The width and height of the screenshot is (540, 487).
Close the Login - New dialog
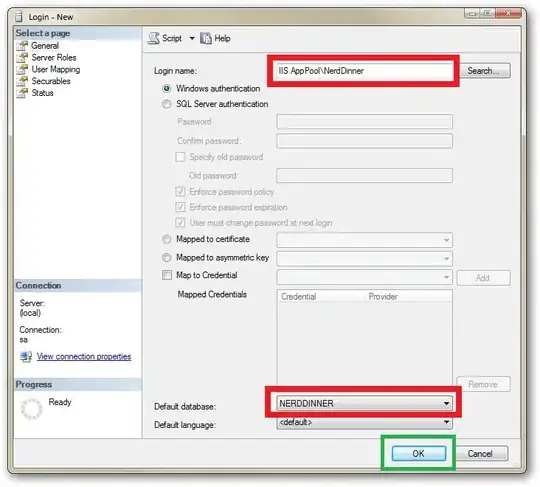[508, 13]
